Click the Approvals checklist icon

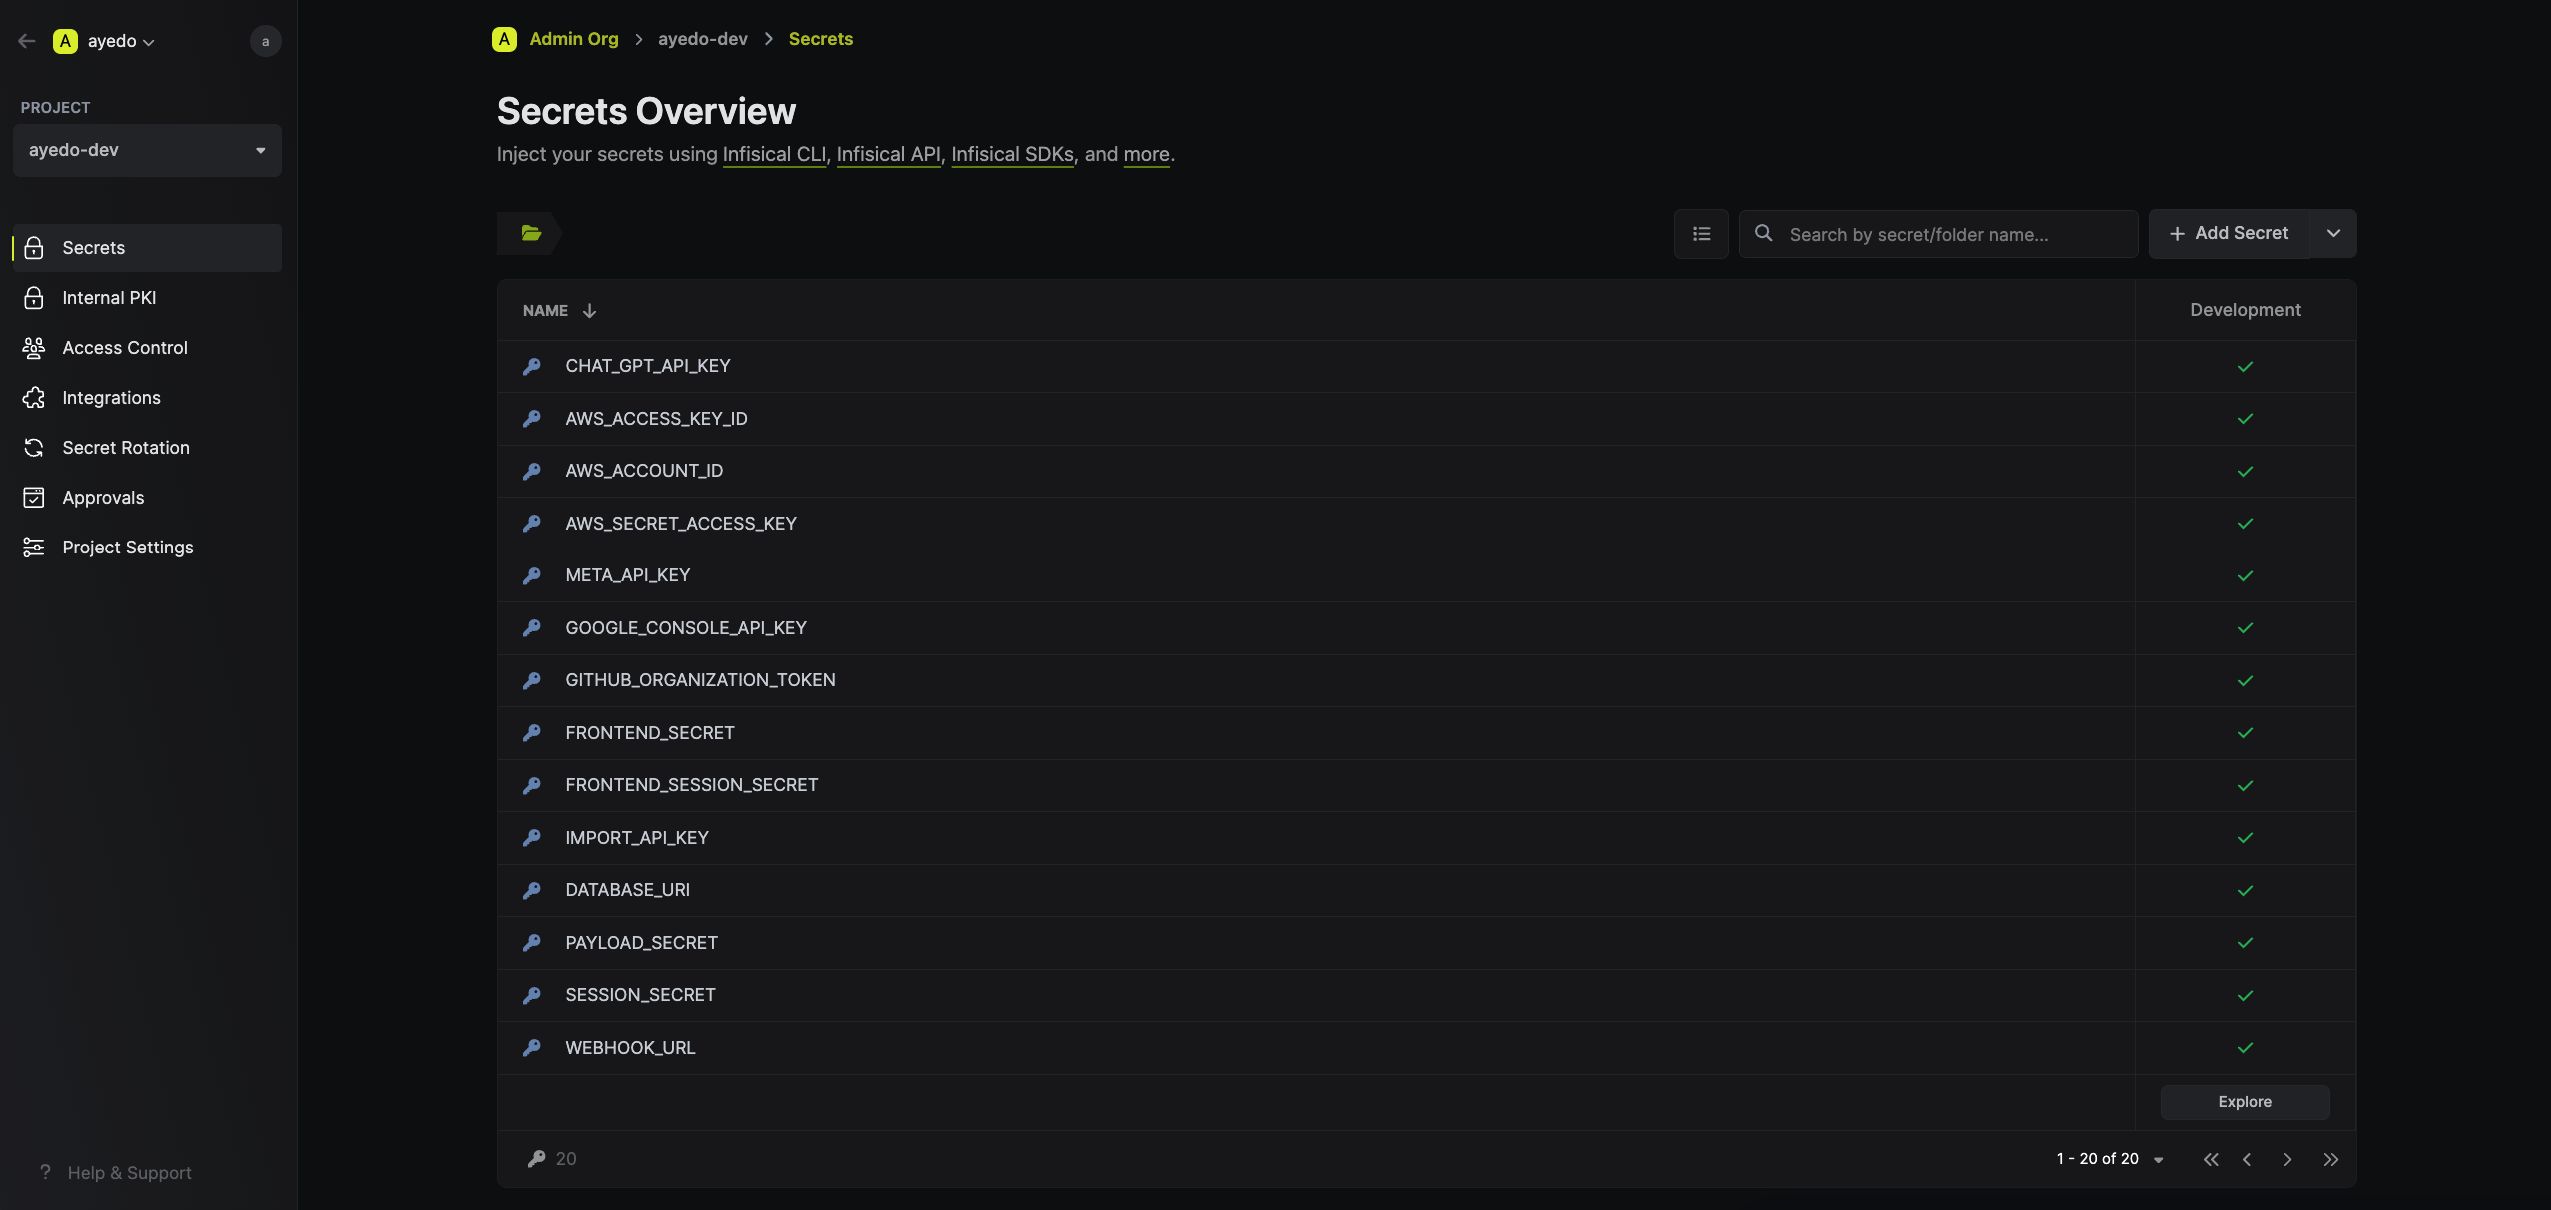pos(34,498)
